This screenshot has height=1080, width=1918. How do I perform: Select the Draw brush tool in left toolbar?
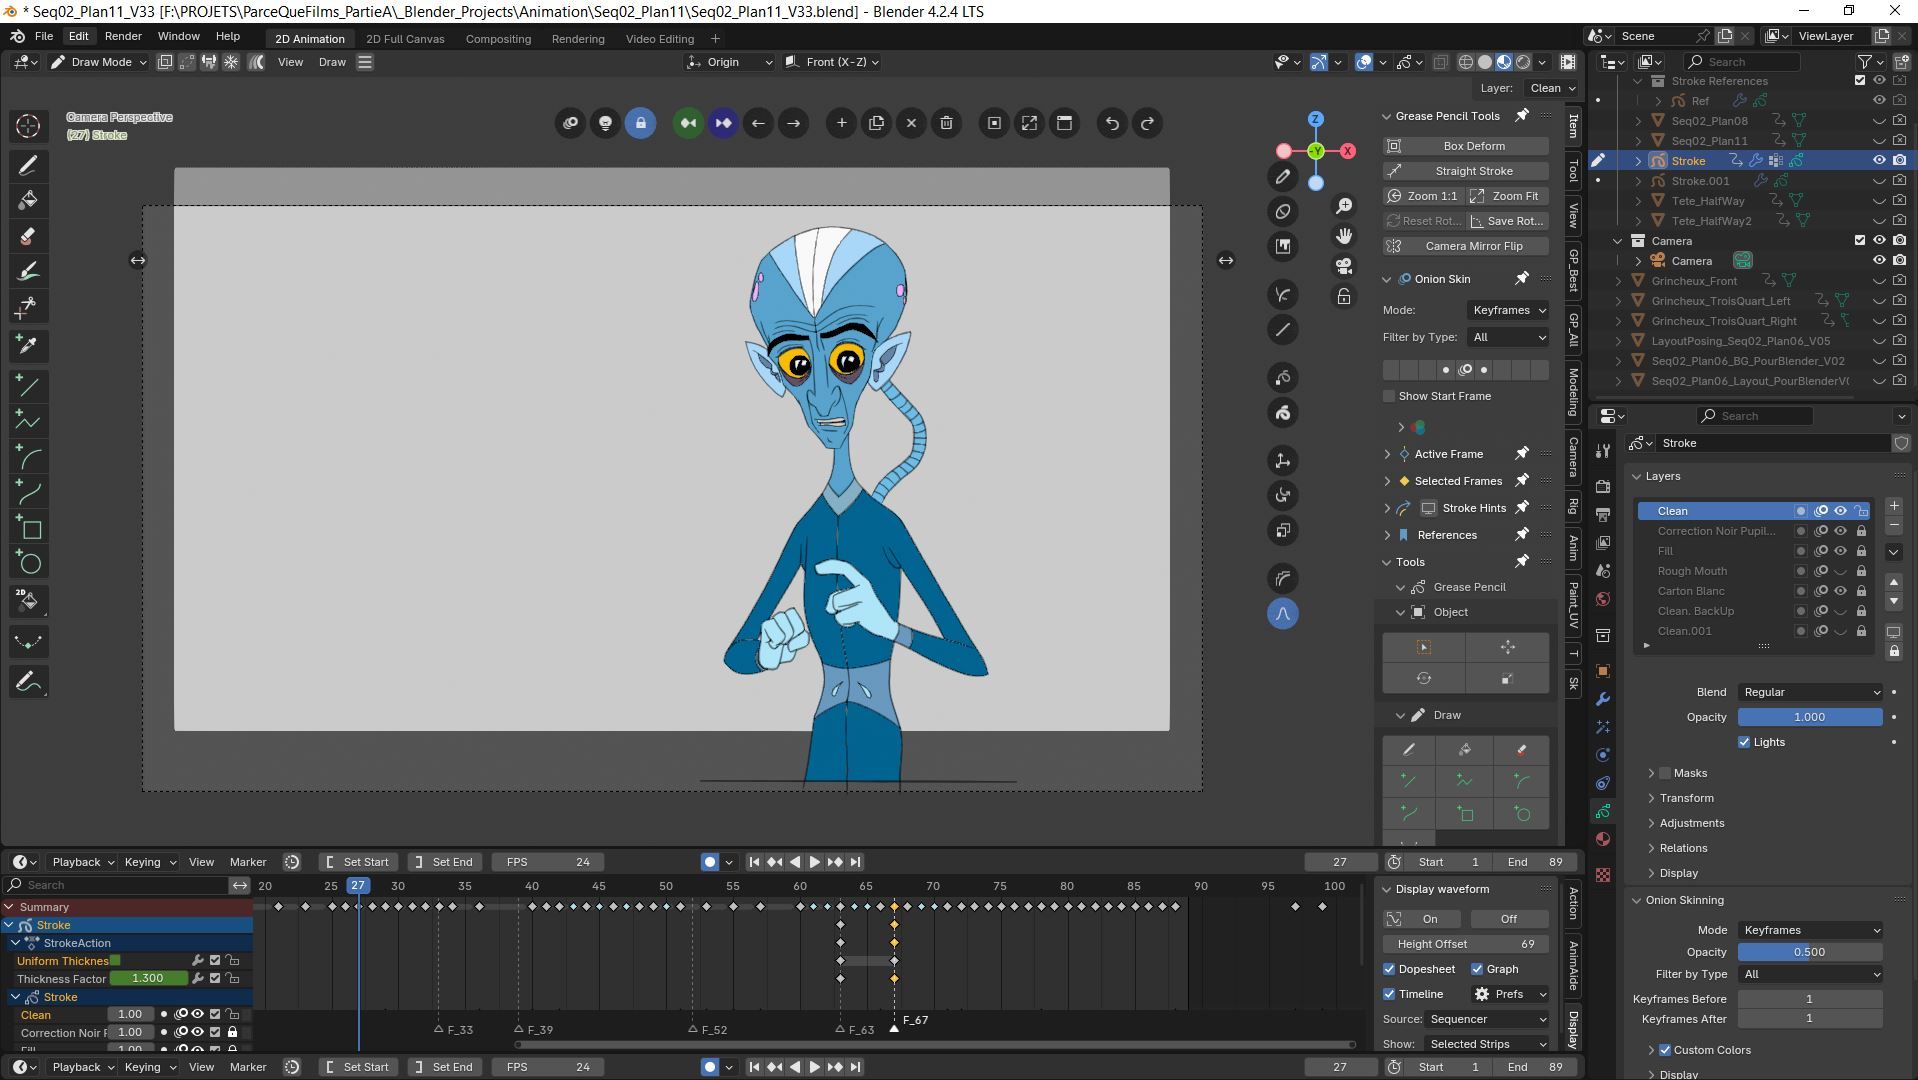(28, 165)
